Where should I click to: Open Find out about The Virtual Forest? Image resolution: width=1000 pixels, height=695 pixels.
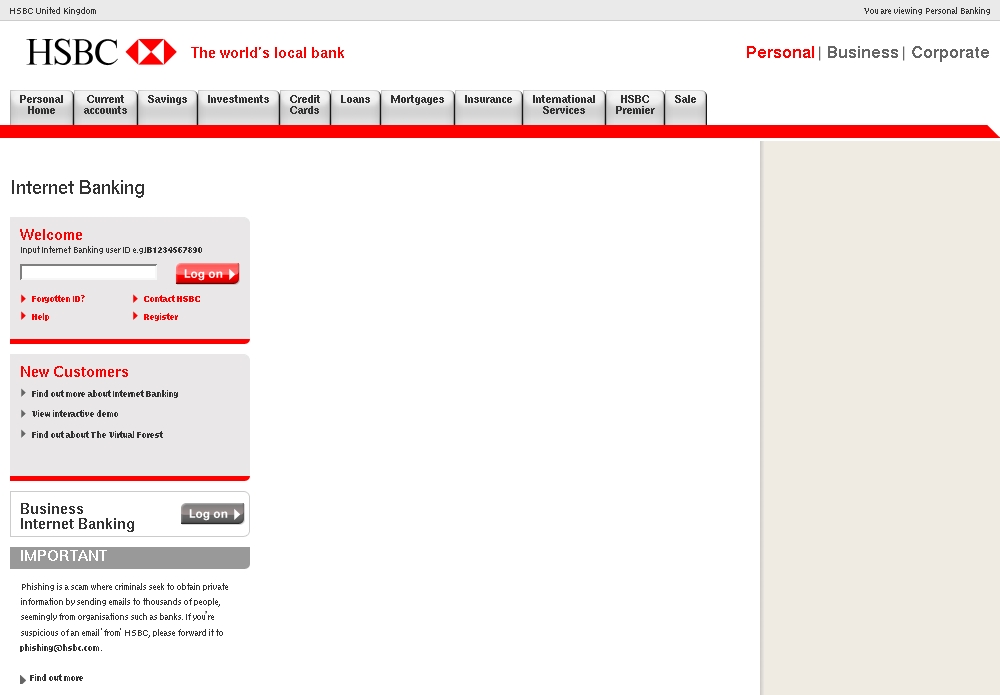coord(97,434)
